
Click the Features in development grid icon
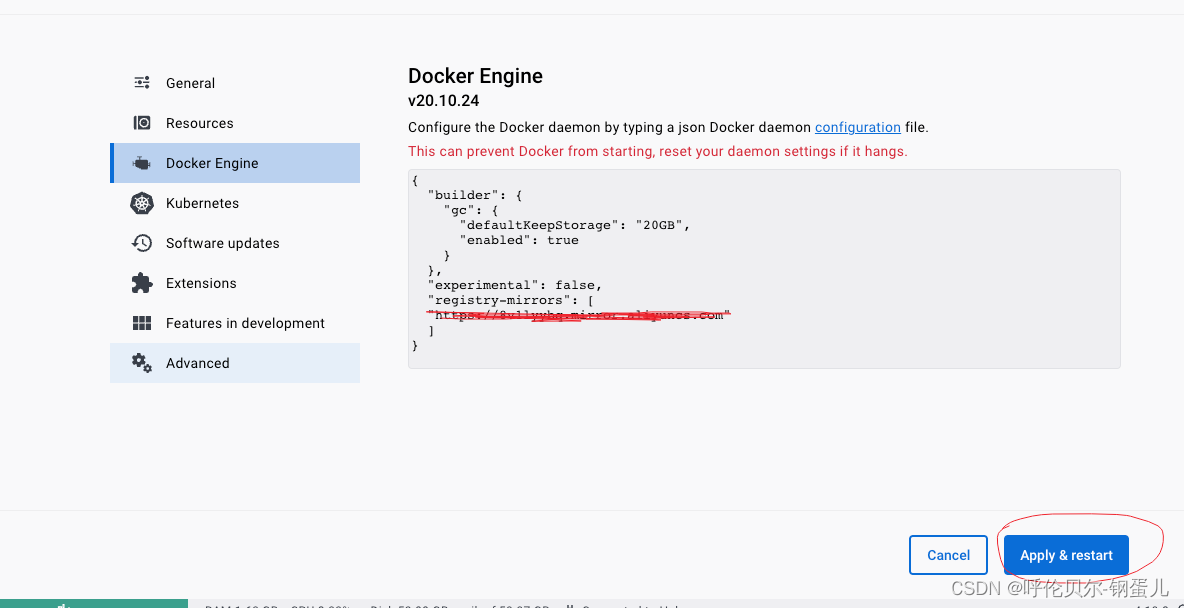[142, 323]
